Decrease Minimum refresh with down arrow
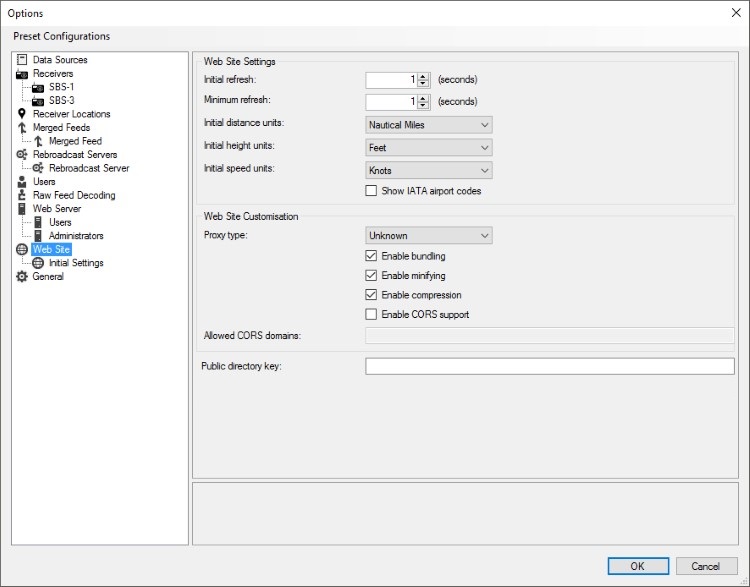Image resolution: width=750 pixels, height=587 pixels. tap(423, 105)
